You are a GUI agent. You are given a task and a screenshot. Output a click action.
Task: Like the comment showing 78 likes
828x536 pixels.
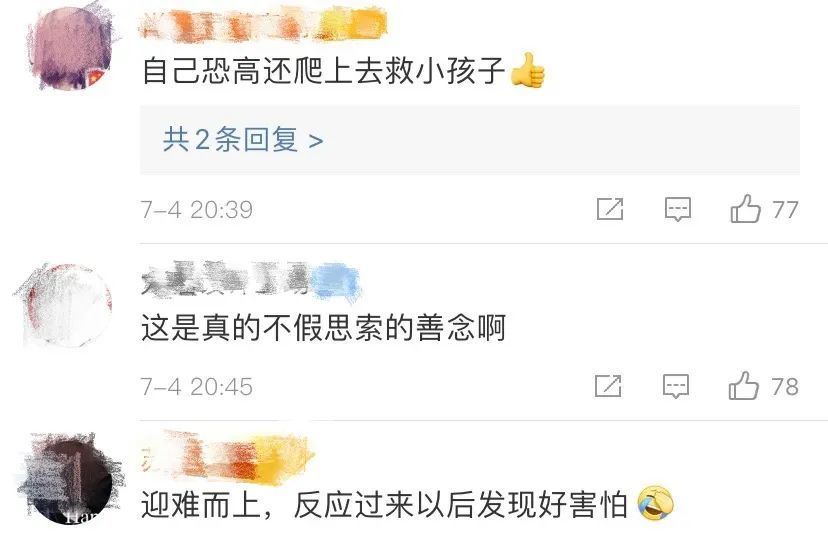click(x=744, y=385)
